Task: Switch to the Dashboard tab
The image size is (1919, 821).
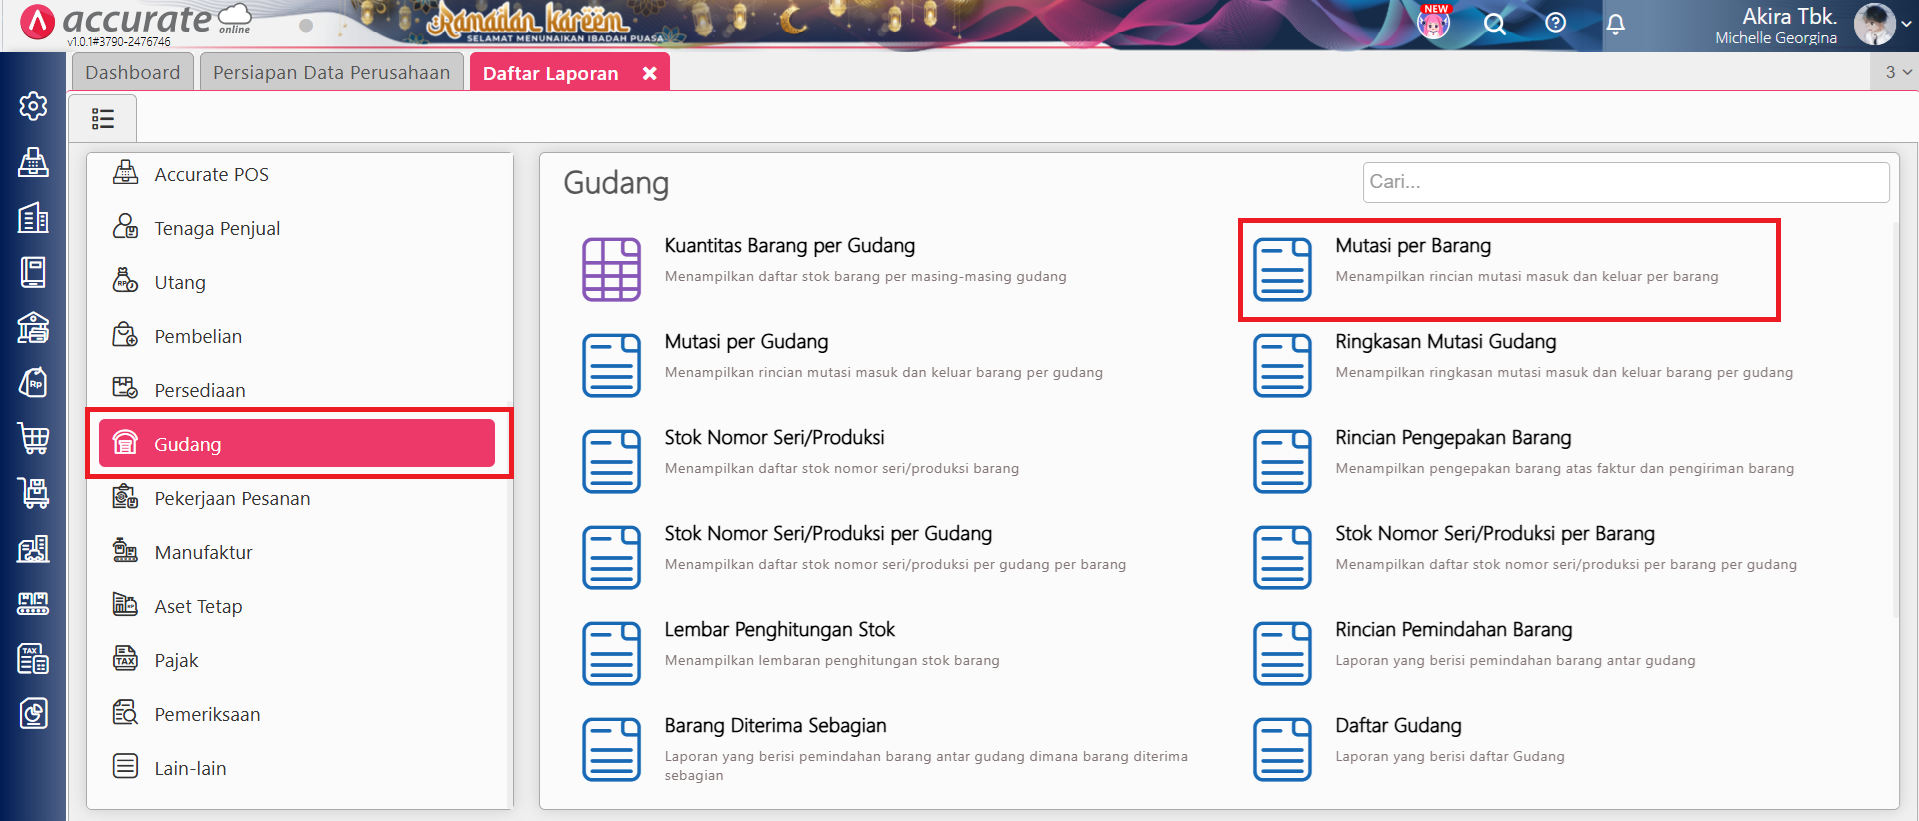Action: point(133,73)
